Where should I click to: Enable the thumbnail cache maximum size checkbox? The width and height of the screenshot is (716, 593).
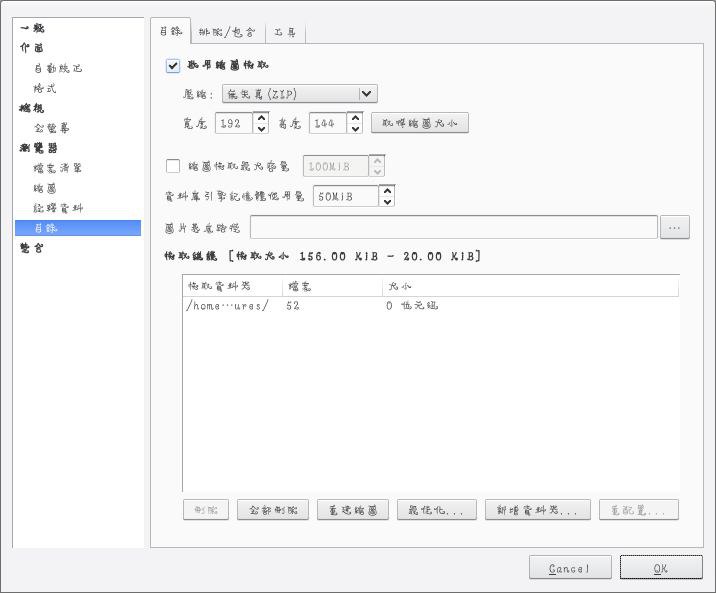click(173, 166)
